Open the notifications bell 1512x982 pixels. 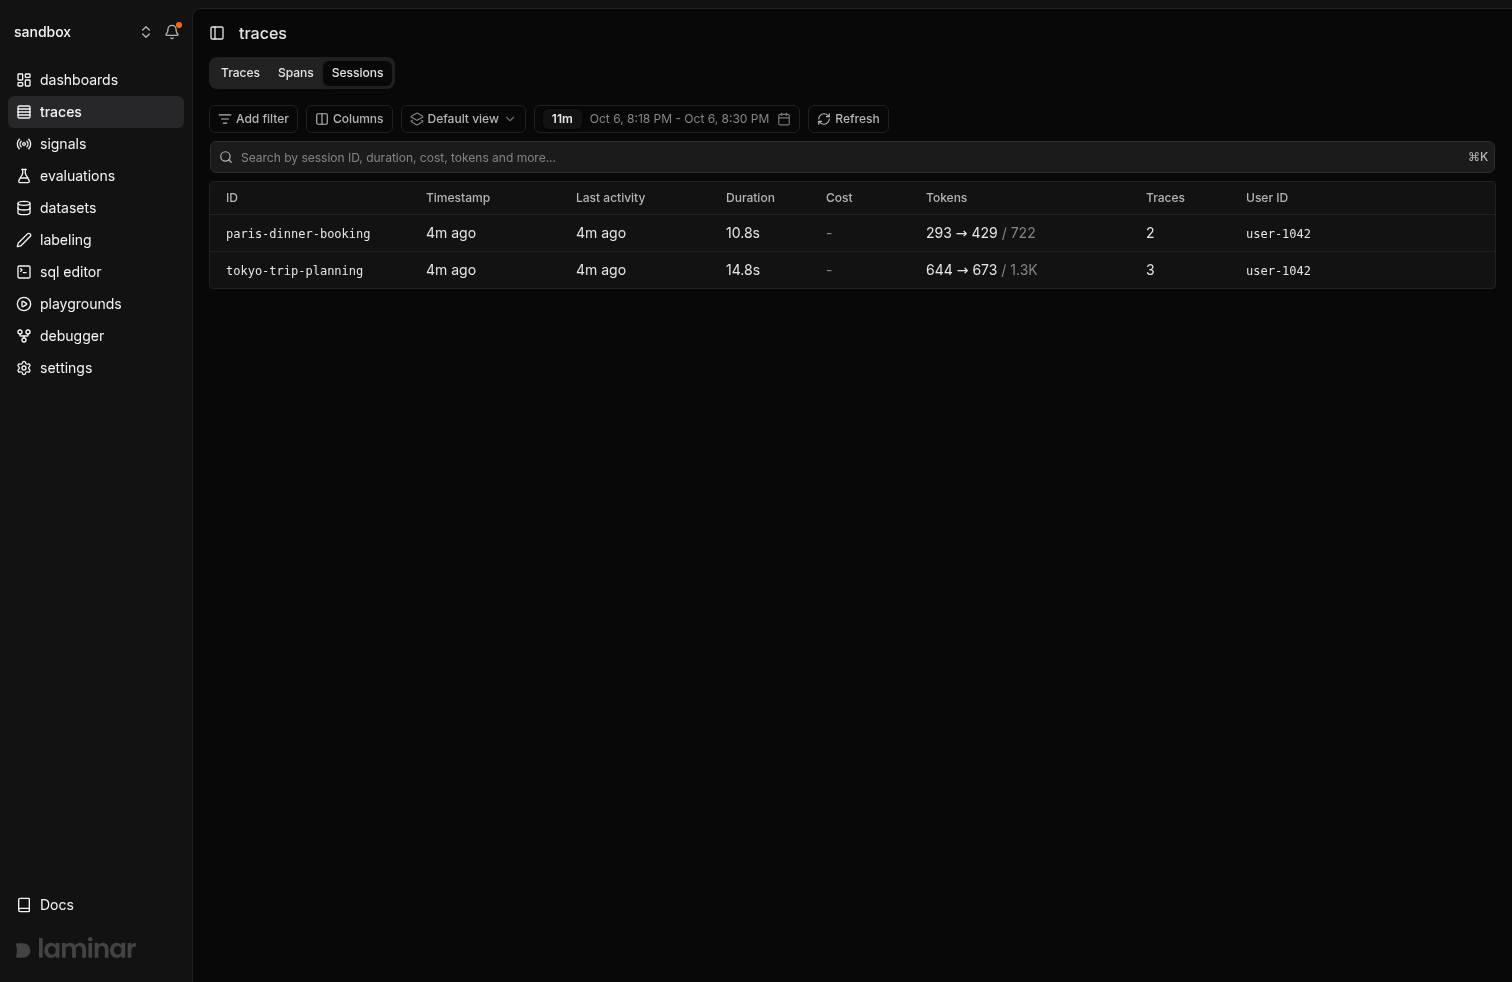coord(172,32)
